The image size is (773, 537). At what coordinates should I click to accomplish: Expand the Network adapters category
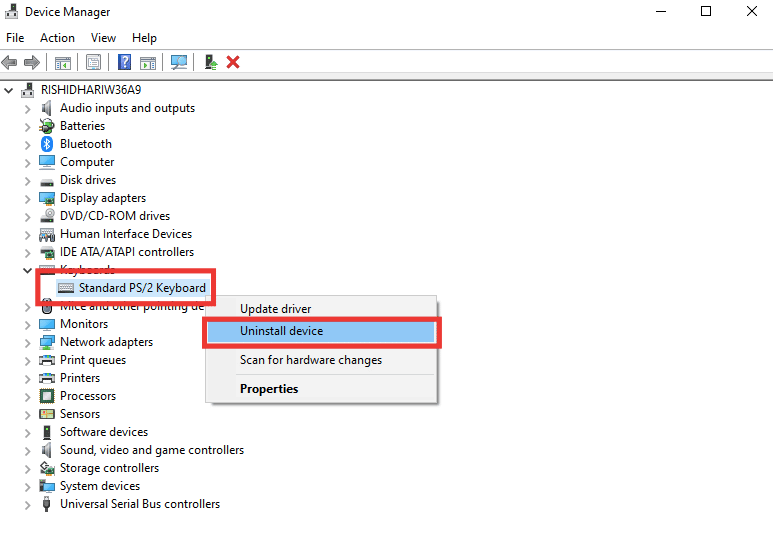[28, 343]
